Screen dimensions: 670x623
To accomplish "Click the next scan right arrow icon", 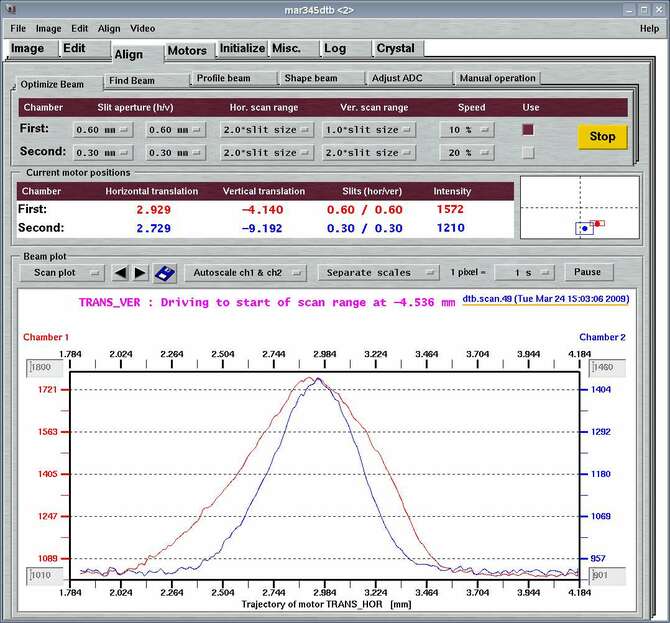I will pyautogui.click(x=140, y=272).
